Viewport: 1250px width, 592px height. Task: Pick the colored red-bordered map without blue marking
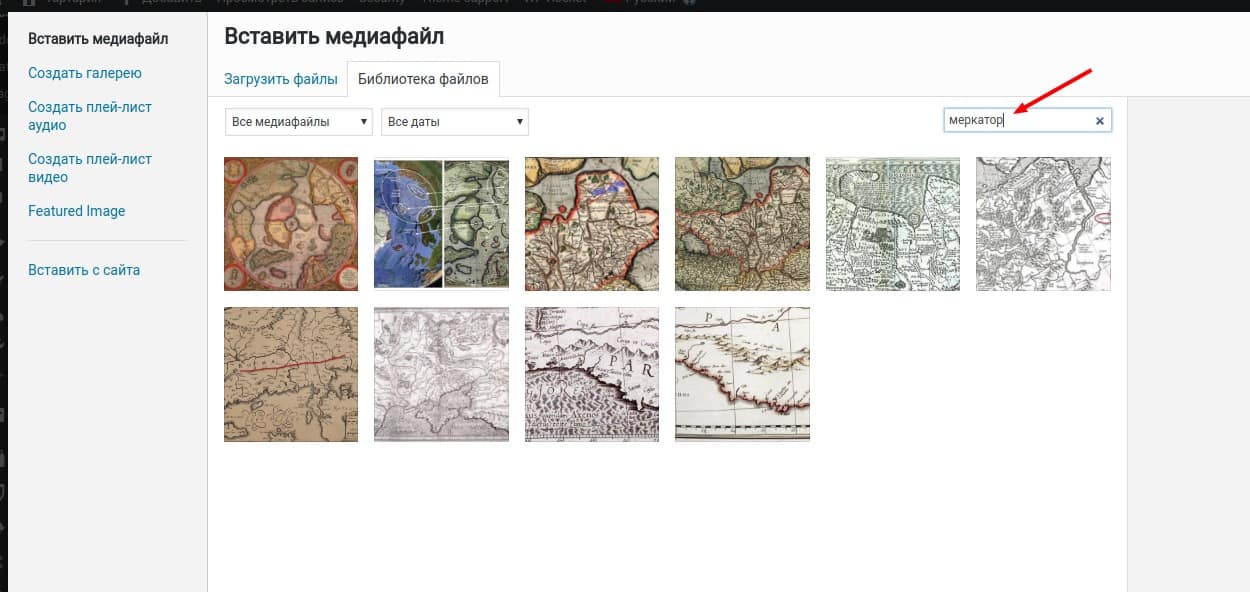(742, 224)
